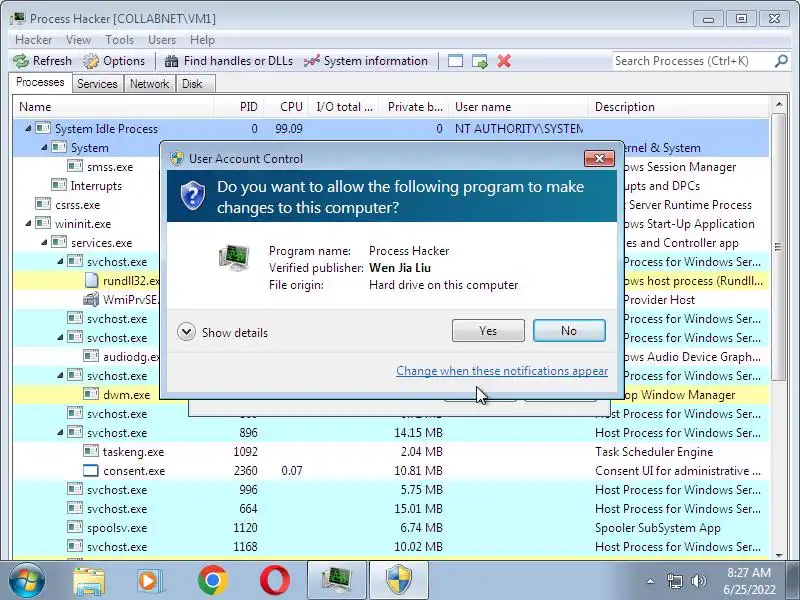
Task: Open Windows Media Player from taskbar
Action: click(x=149, y=581)
